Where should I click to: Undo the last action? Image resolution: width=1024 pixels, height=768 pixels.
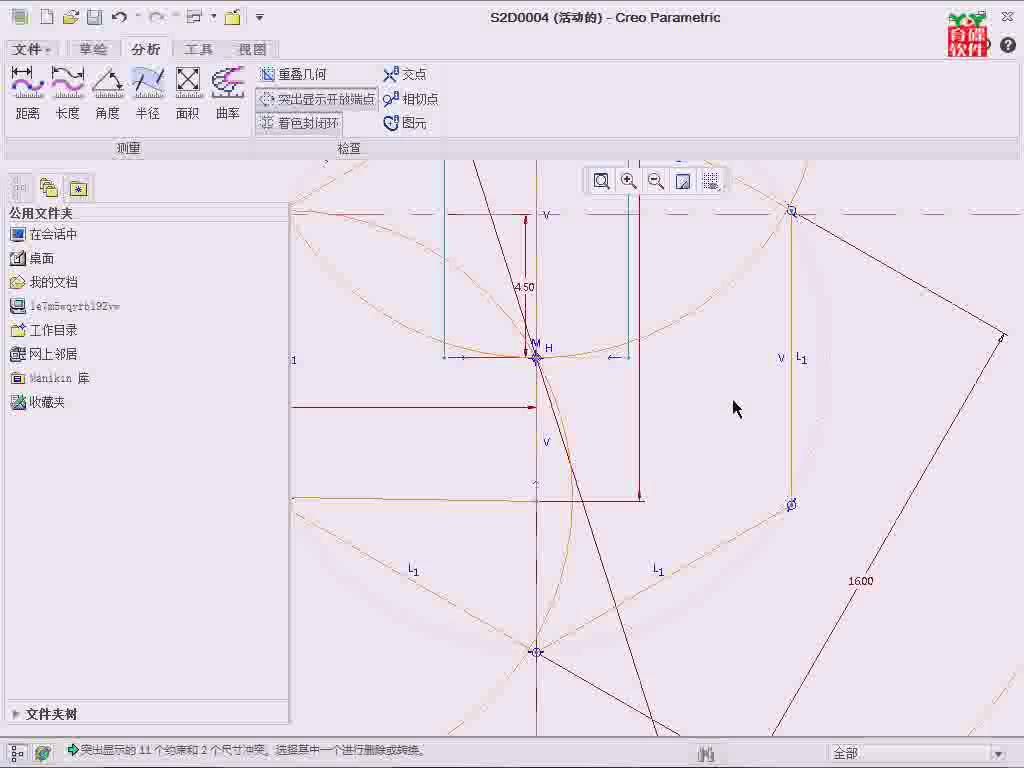click(x=119, y=17)
